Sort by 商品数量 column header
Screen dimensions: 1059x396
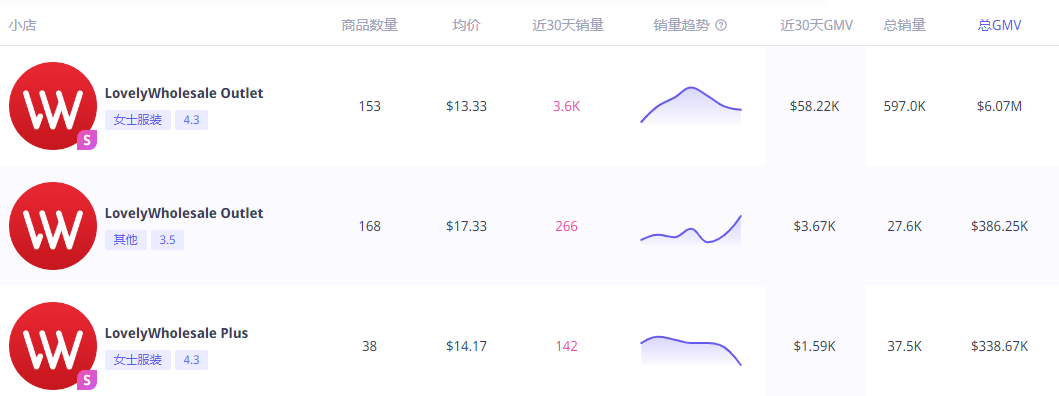pyautogui.click(x=370, y=26)
